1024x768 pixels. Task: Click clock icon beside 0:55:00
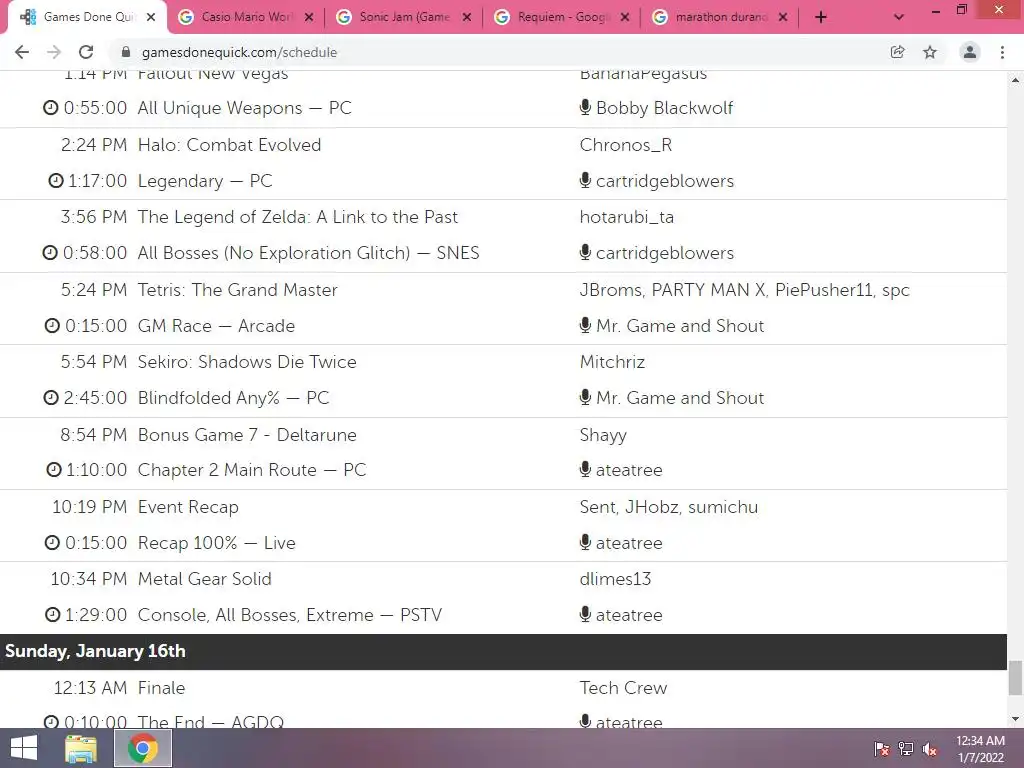click(51, 107)
